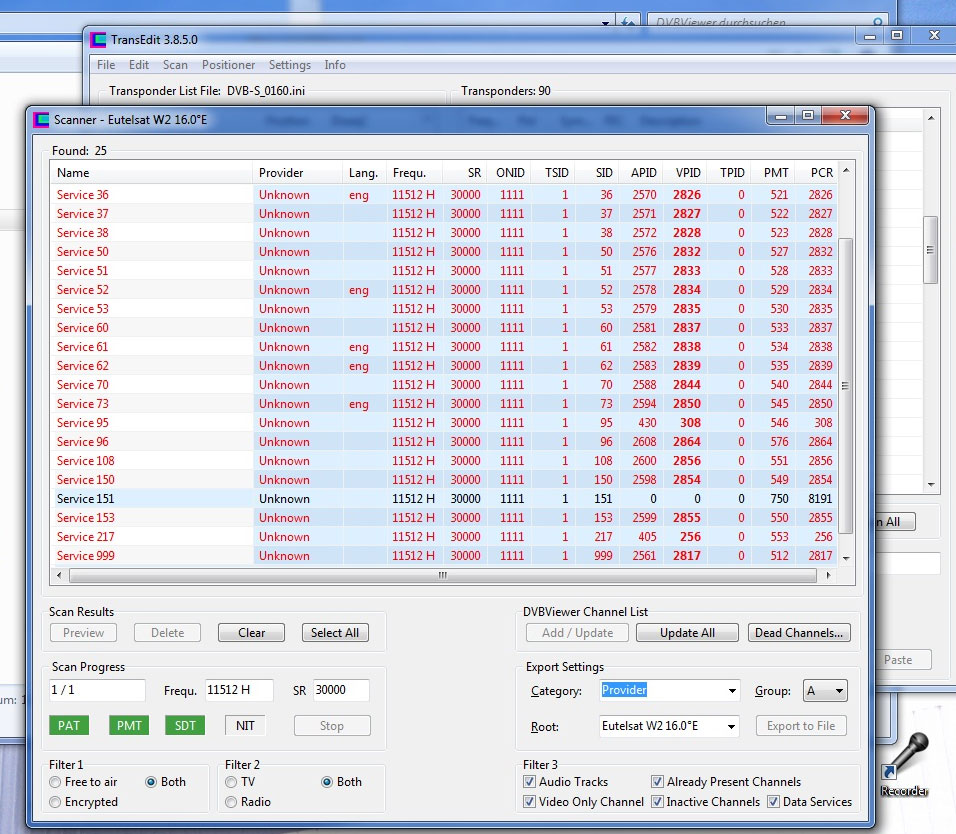Click the SR input field
956x834 pixels.
341,690
